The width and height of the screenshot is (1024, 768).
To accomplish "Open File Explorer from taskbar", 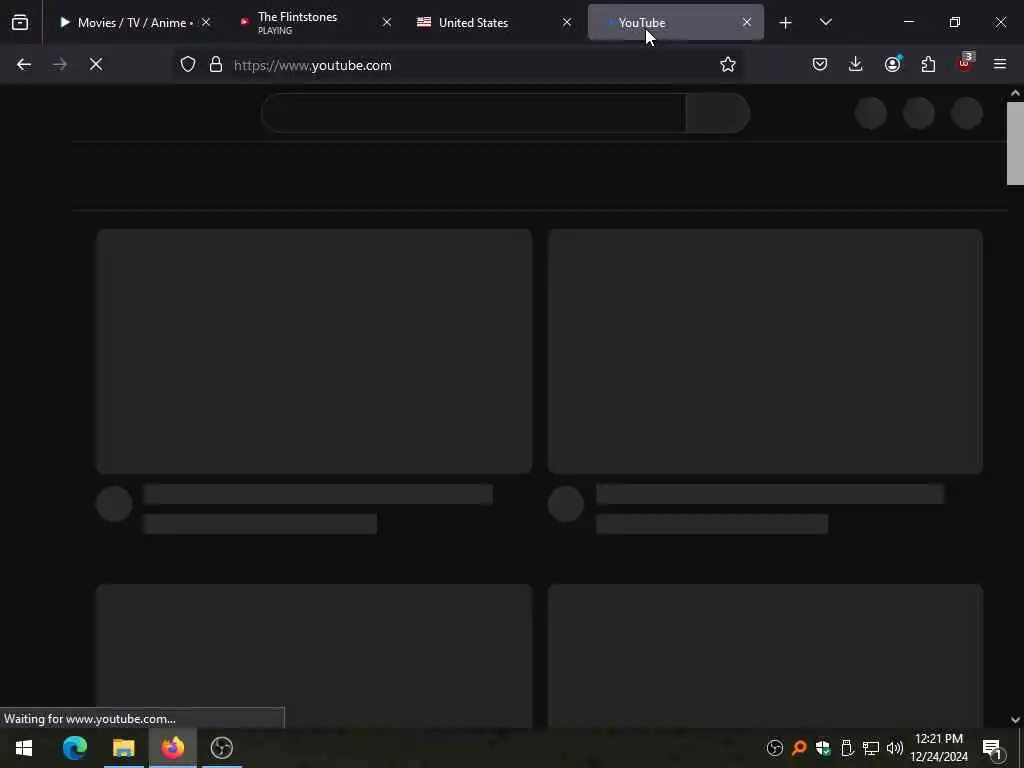I will click(123, 748).
